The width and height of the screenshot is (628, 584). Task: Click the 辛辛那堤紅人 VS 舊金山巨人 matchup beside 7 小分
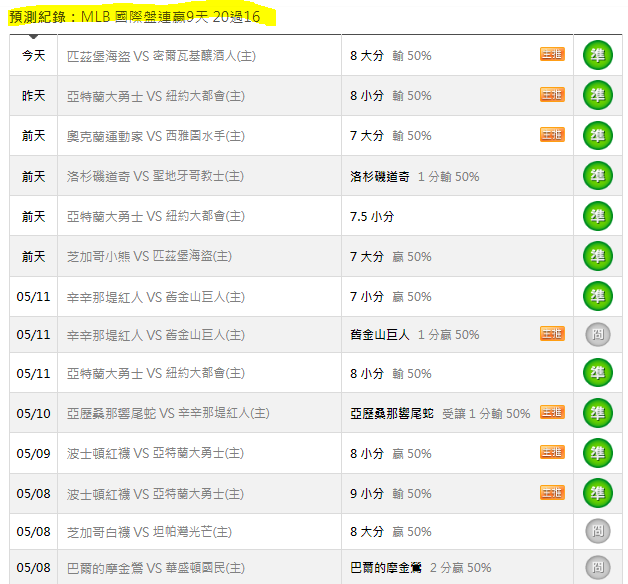pyautogui.click(x=156, y=297)
